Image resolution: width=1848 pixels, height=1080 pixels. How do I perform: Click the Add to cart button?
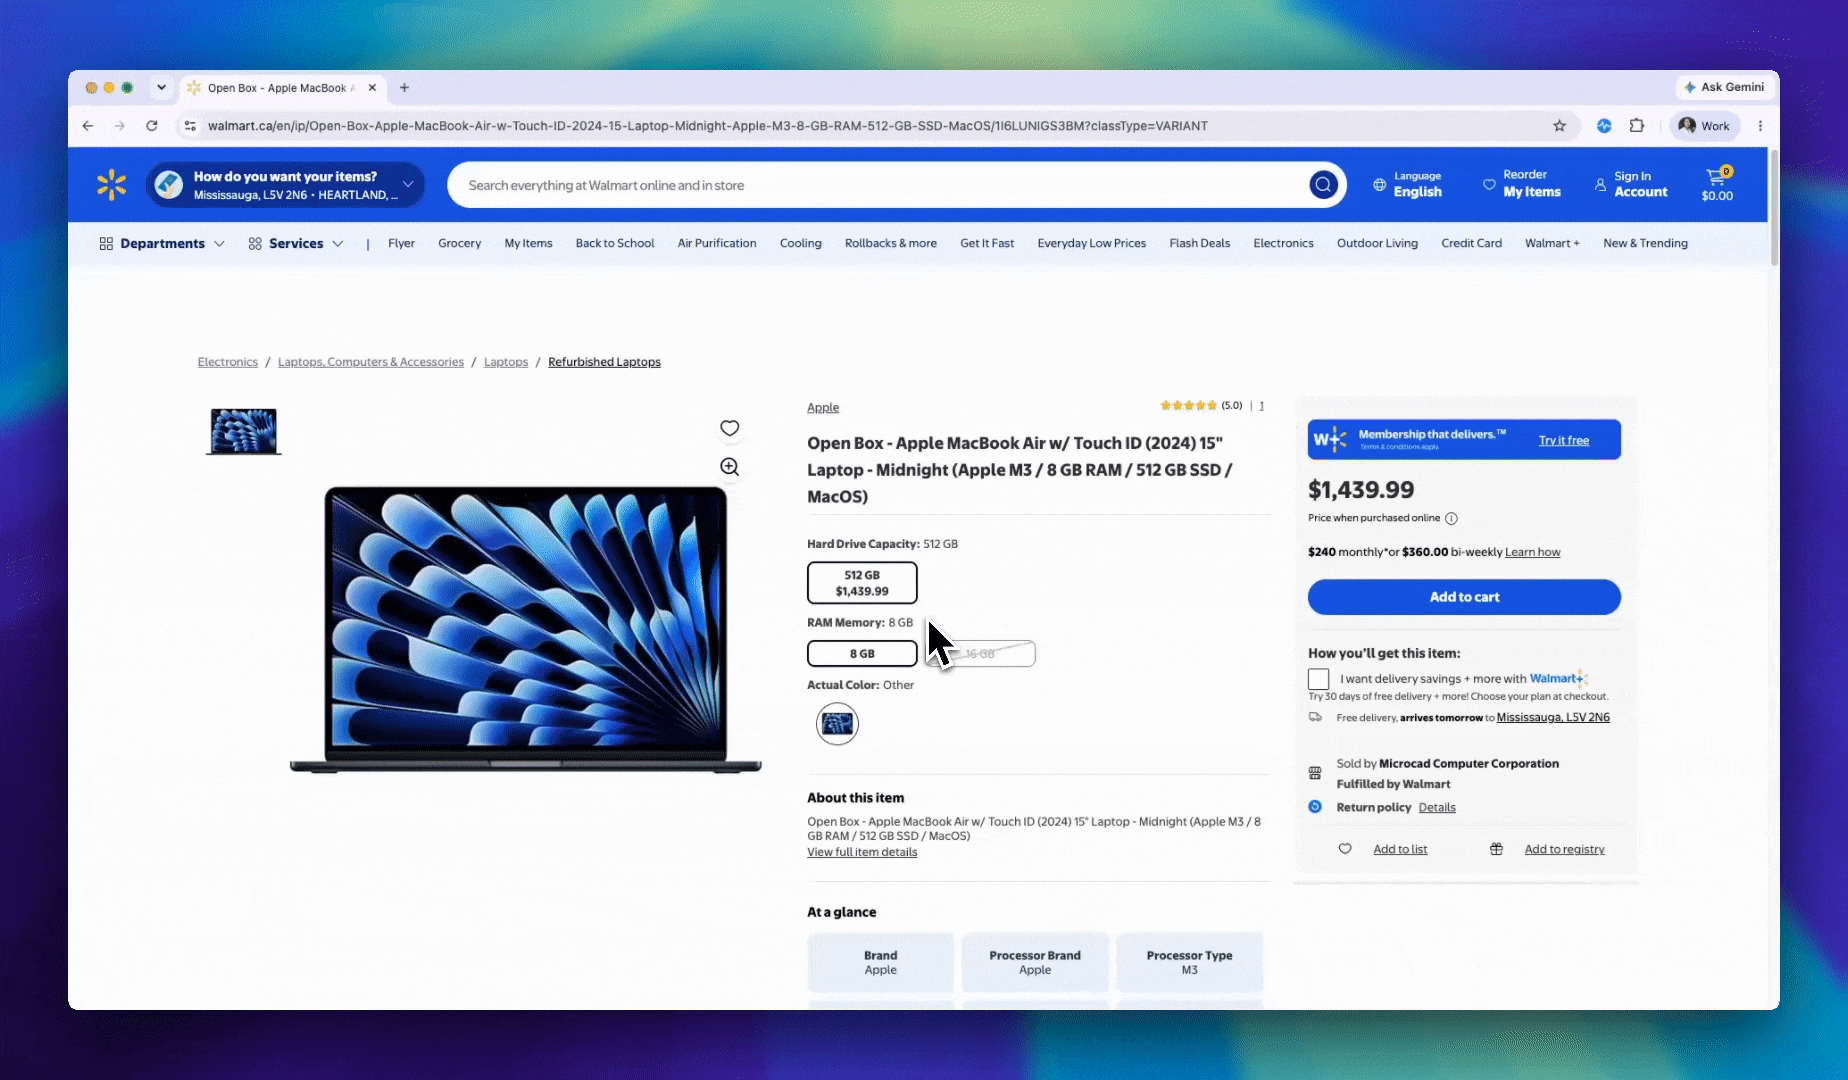1464,597
